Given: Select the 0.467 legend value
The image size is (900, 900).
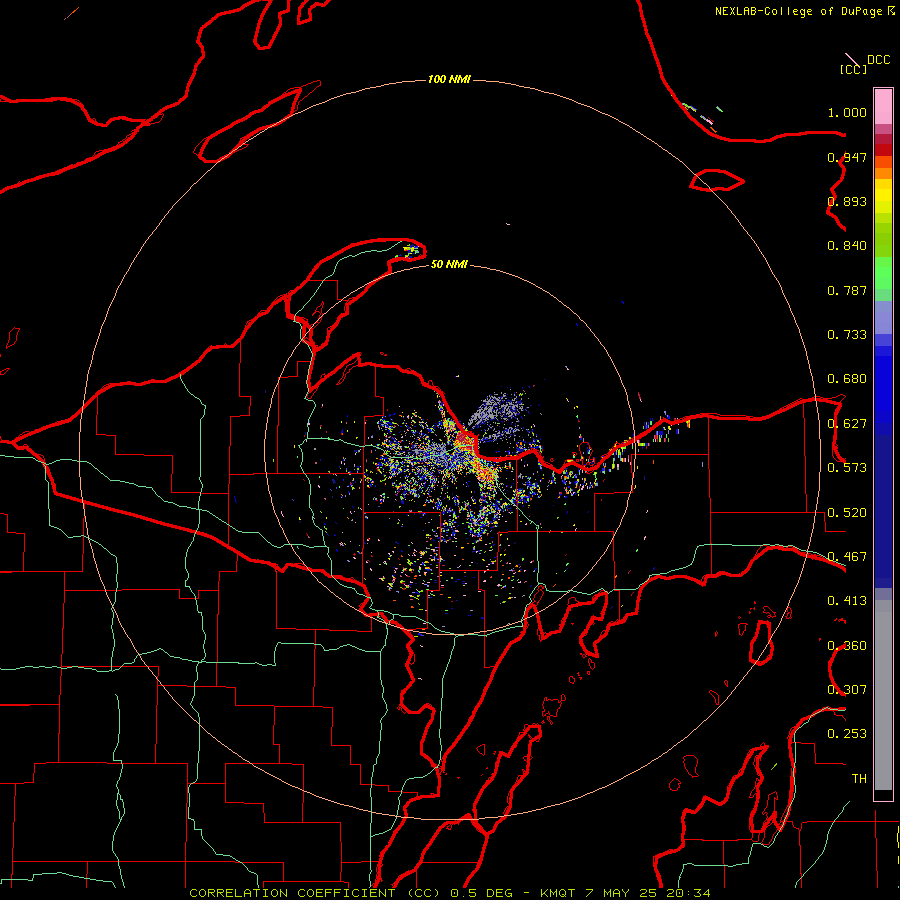Looking at the screenshot, I should [847, 557].
